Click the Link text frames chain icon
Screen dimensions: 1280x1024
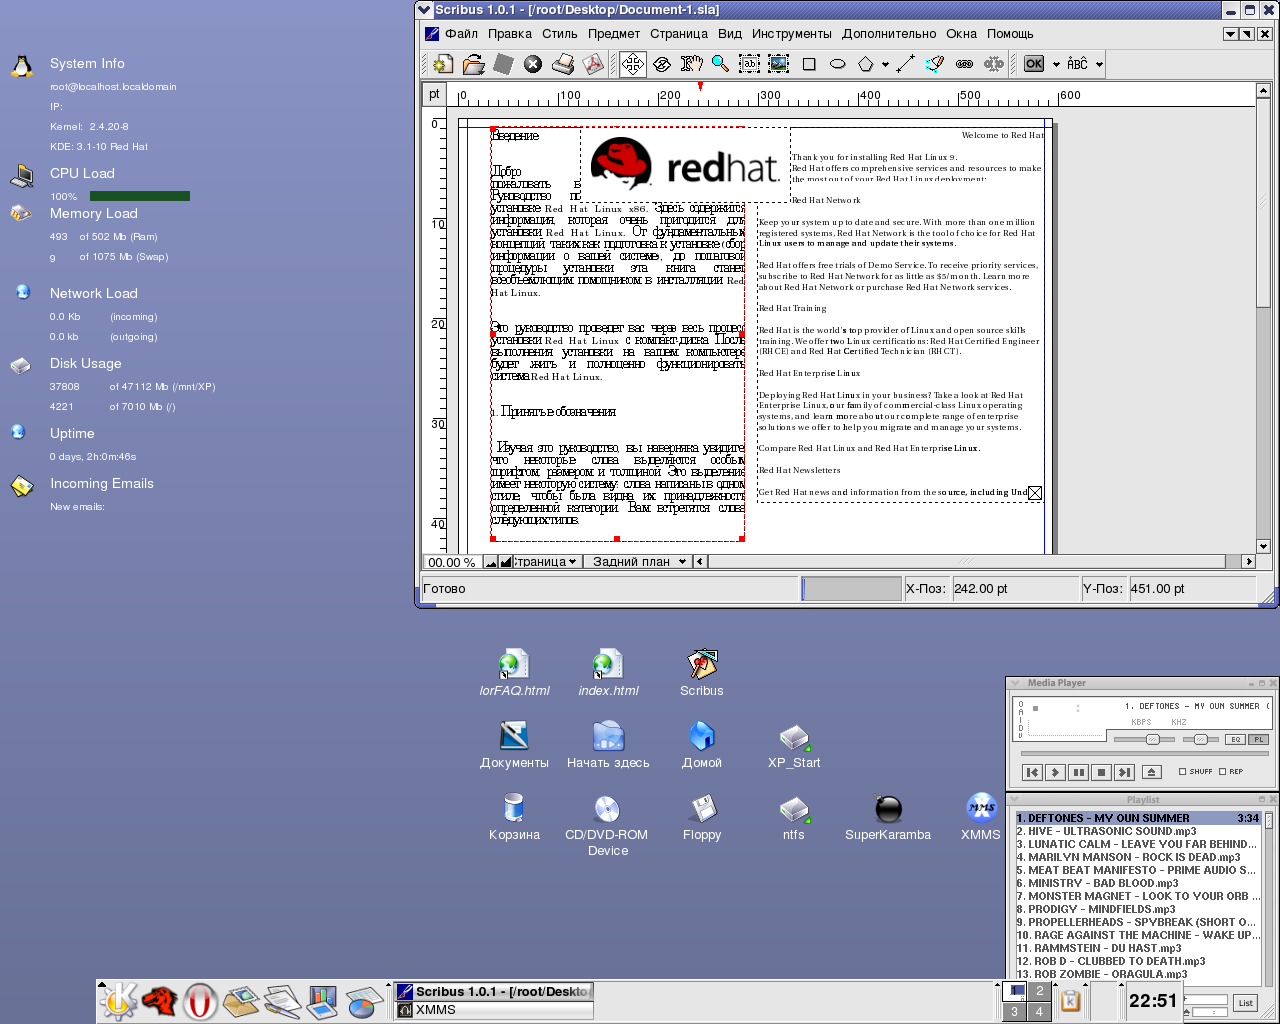pos(964,64)
